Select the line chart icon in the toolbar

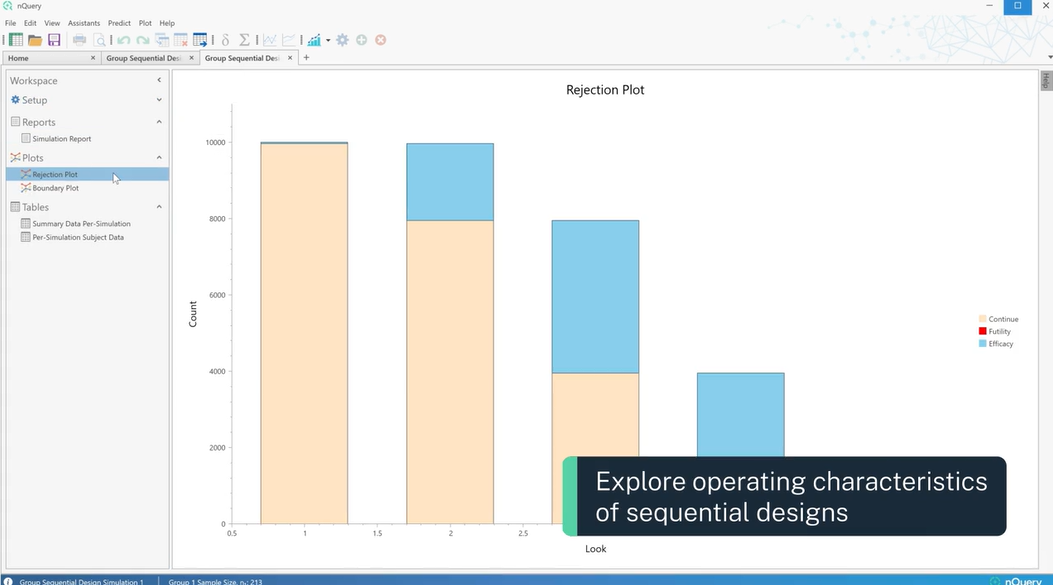coord(268,39)
